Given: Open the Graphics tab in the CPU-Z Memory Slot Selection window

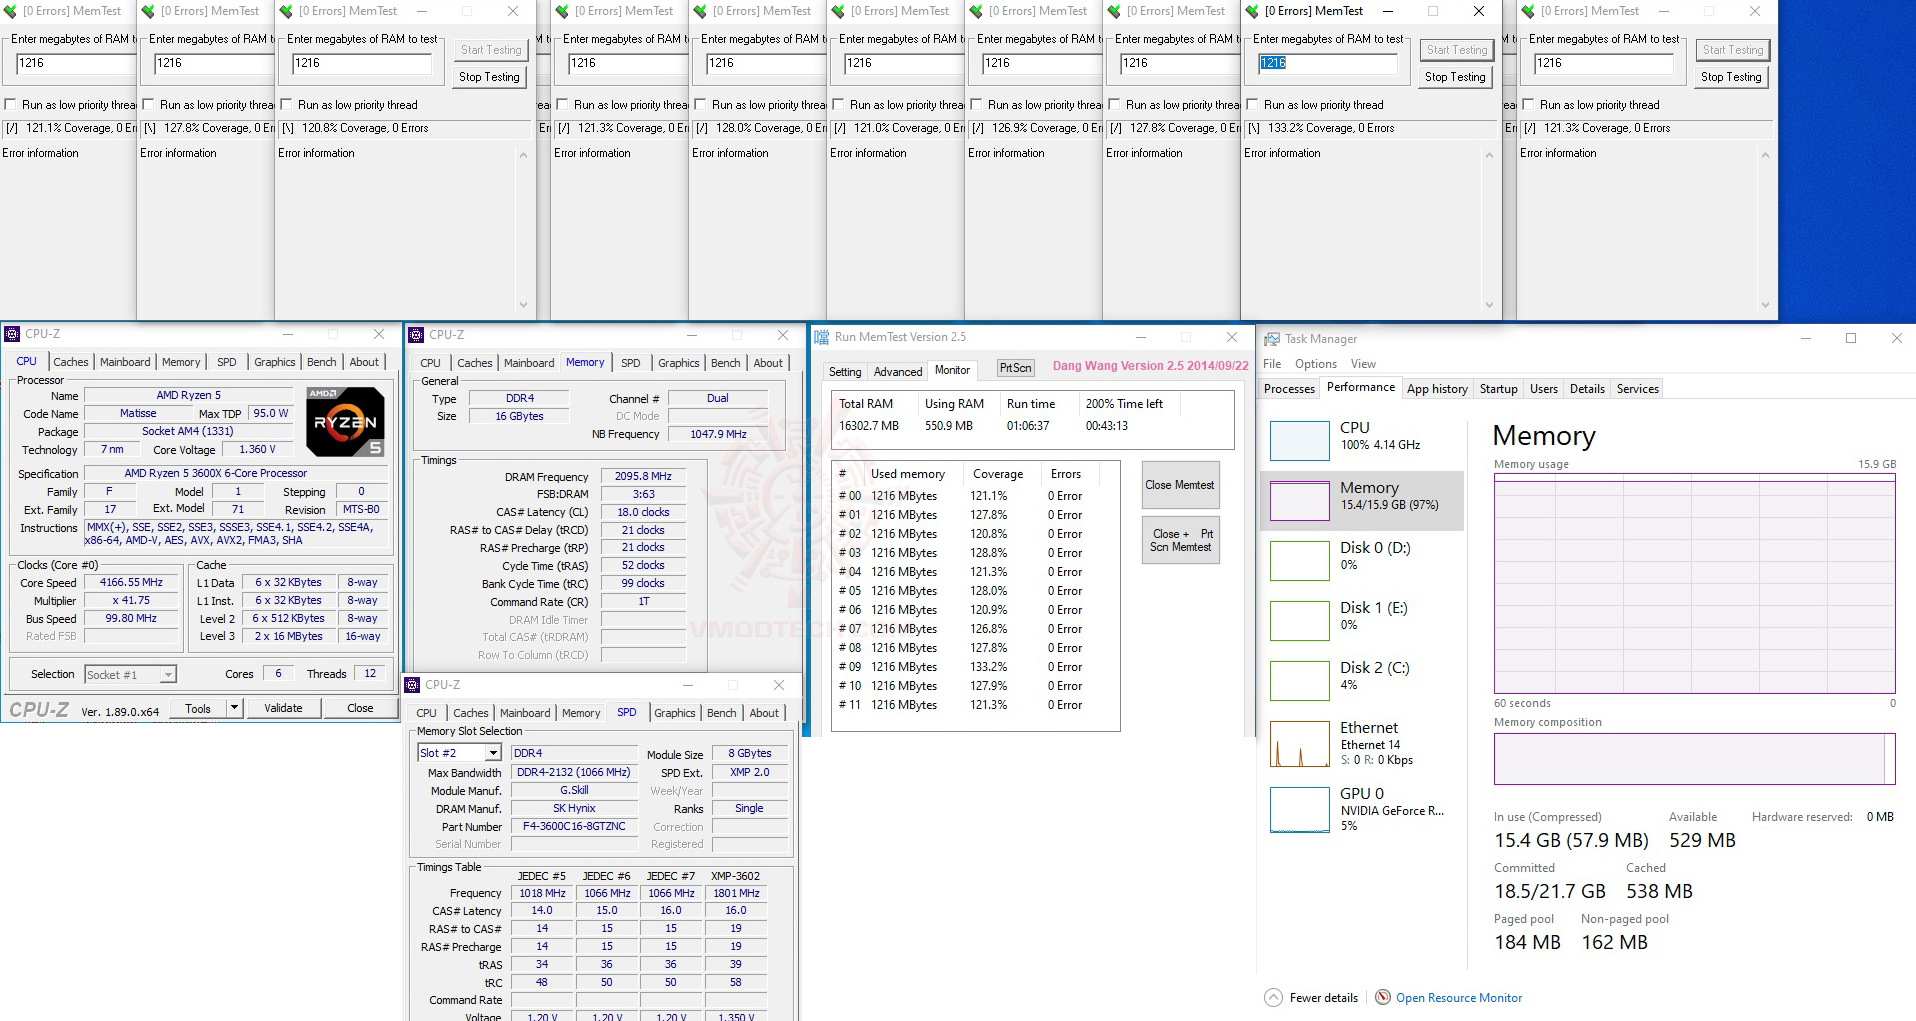Looking at the screenshot, I should pyautogui.click(x=675, y=713).
